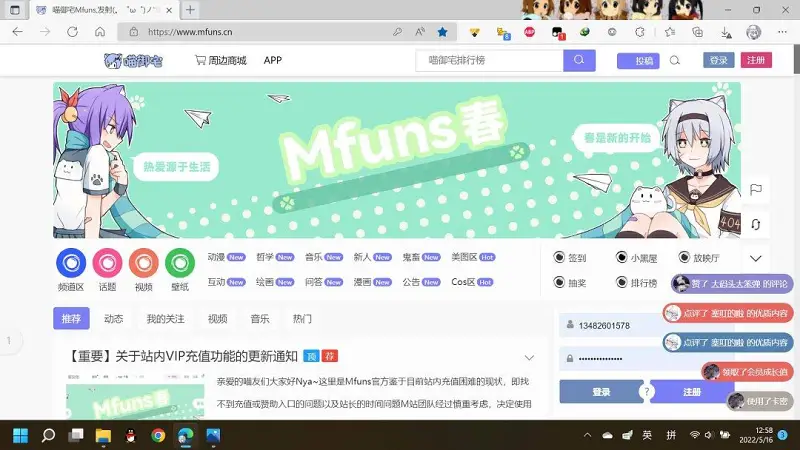Reload the page with the refresh icon
This screenshot has height=450, width=800.
tap(72, 32)
